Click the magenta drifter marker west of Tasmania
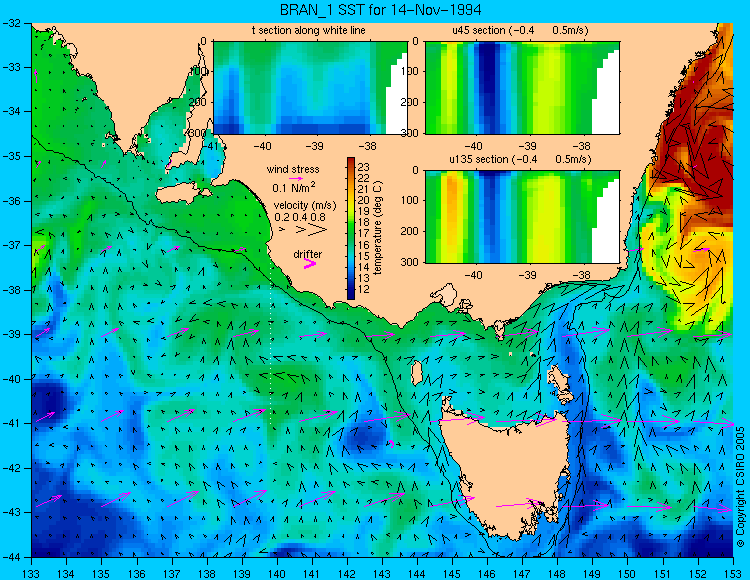 (391, 444)
